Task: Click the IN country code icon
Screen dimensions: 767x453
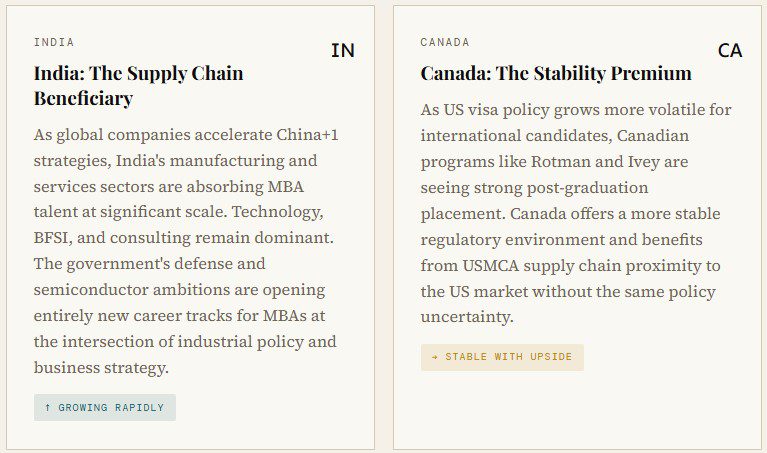Action: coord(342,50)
